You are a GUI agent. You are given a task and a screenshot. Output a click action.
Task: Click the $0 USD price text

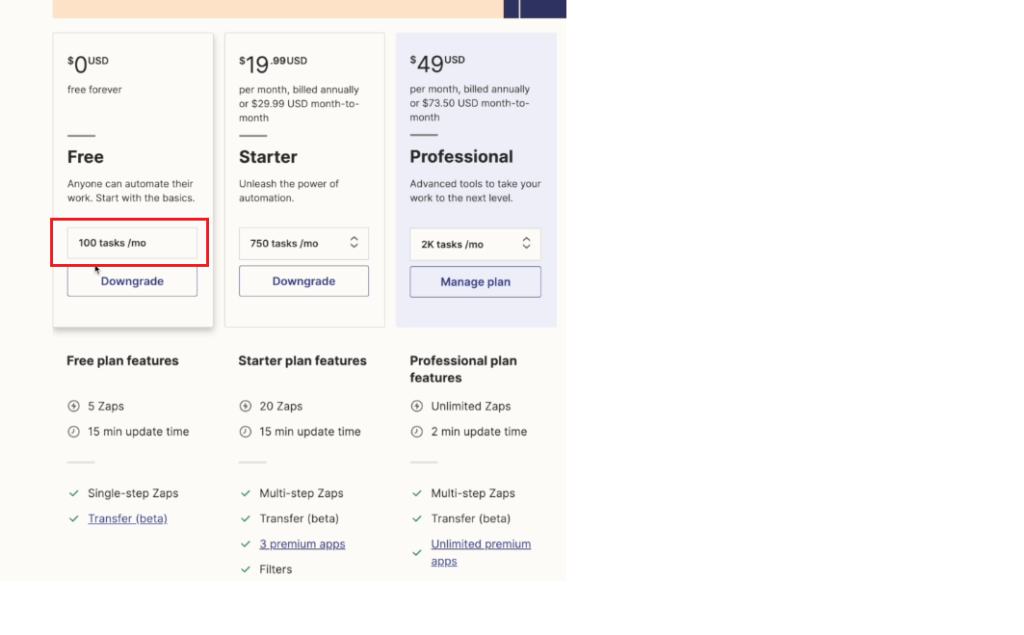tap(88, 64)
